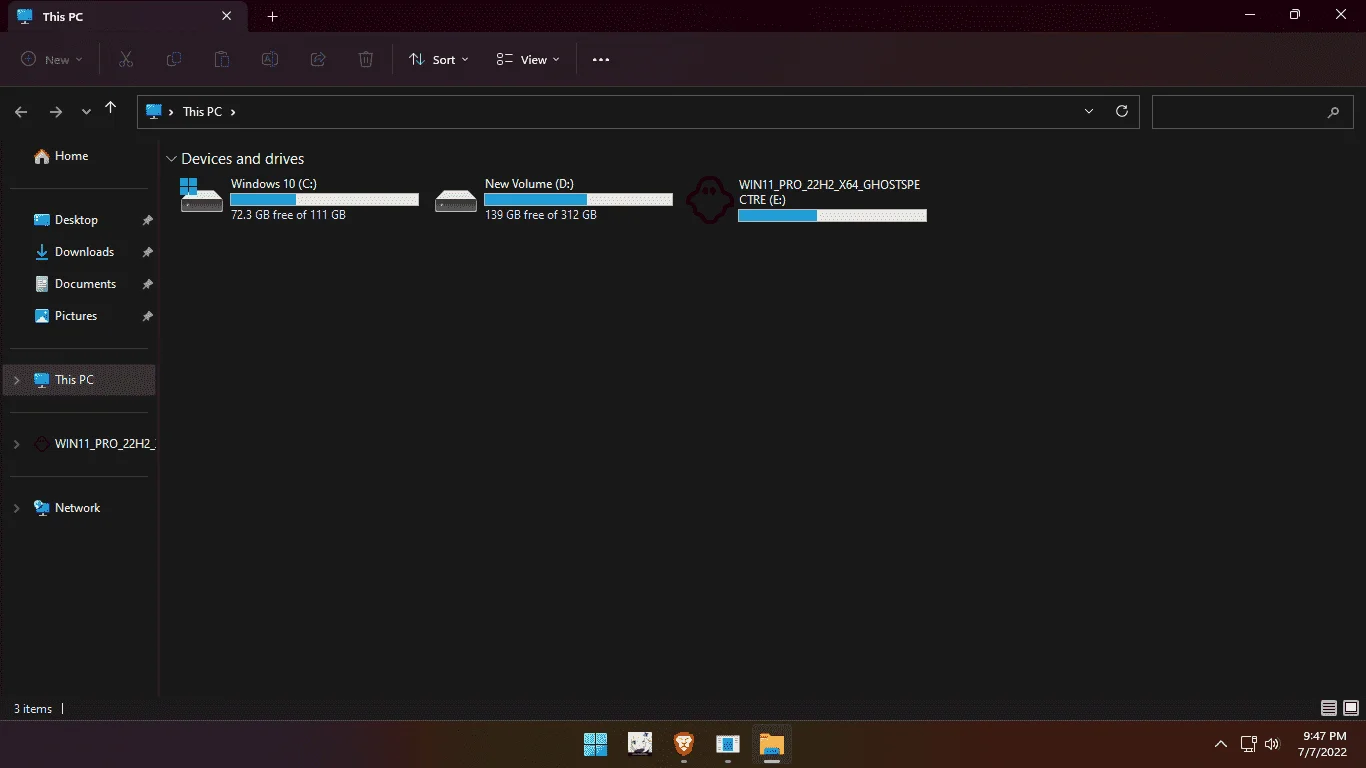This screenshot has width=1366, height=768.
Task: Open Brave browser from taskbar
Action: click(x=684, y=744)
